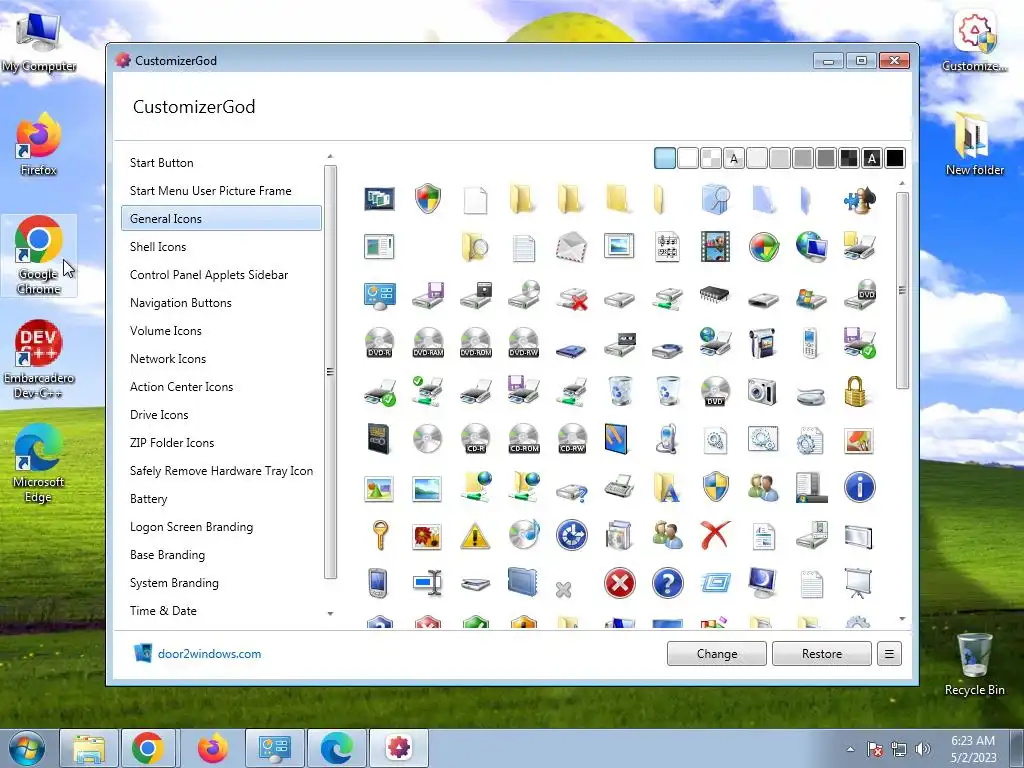The height and width of the screenshot is (768, 1024).
Task: Choose the solid black background swatch
Action: [895, 158]
